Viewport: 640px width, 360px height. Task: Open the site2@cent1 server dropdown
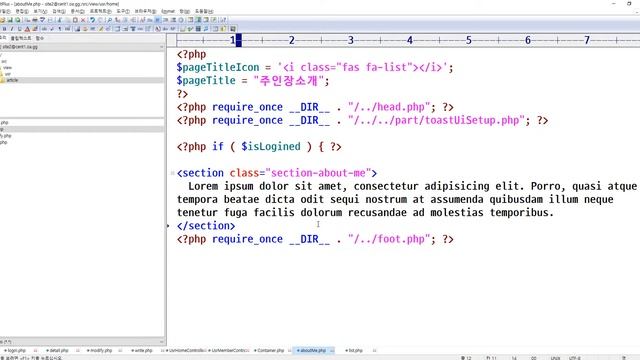pyautogui.click(x=82, y=47)
